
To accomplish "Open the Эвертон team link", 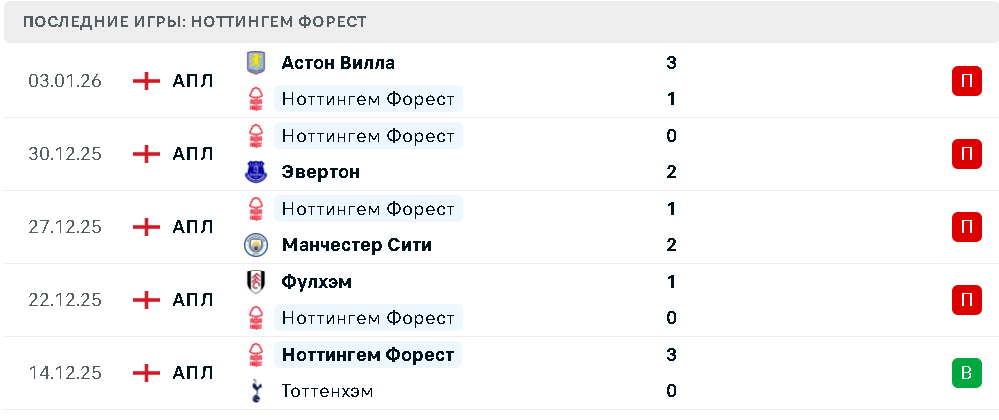I will (x=320, y=172).
